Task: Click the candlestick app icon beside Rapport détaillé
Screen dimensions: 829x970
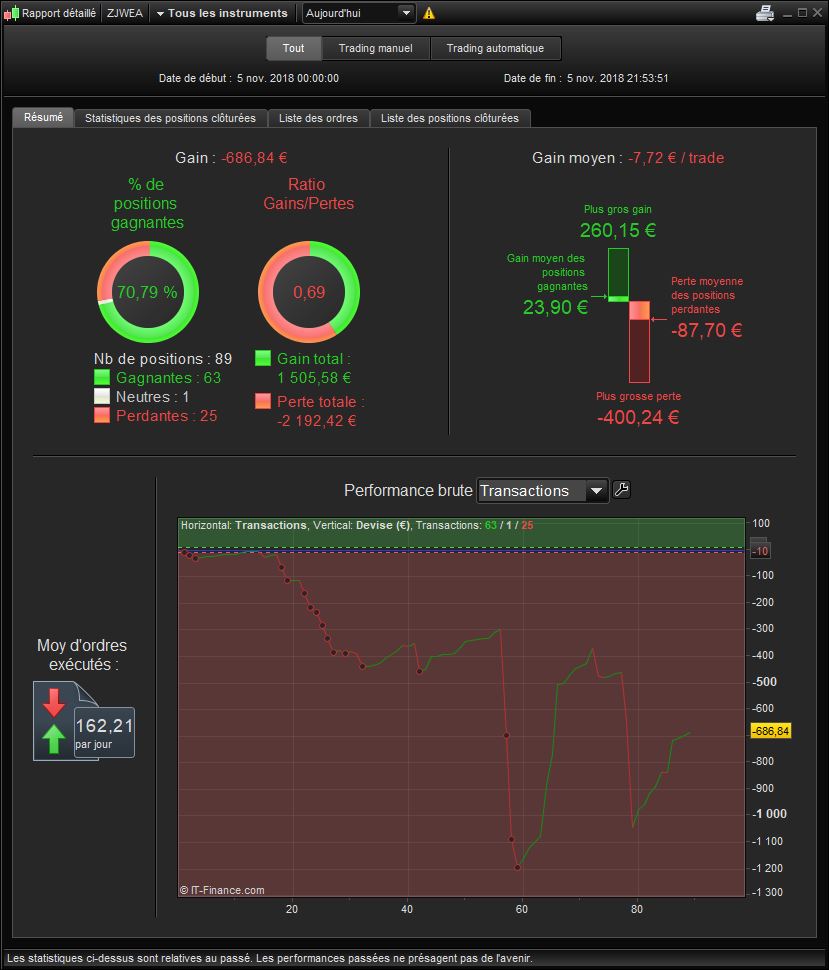Action: point(11,13)
